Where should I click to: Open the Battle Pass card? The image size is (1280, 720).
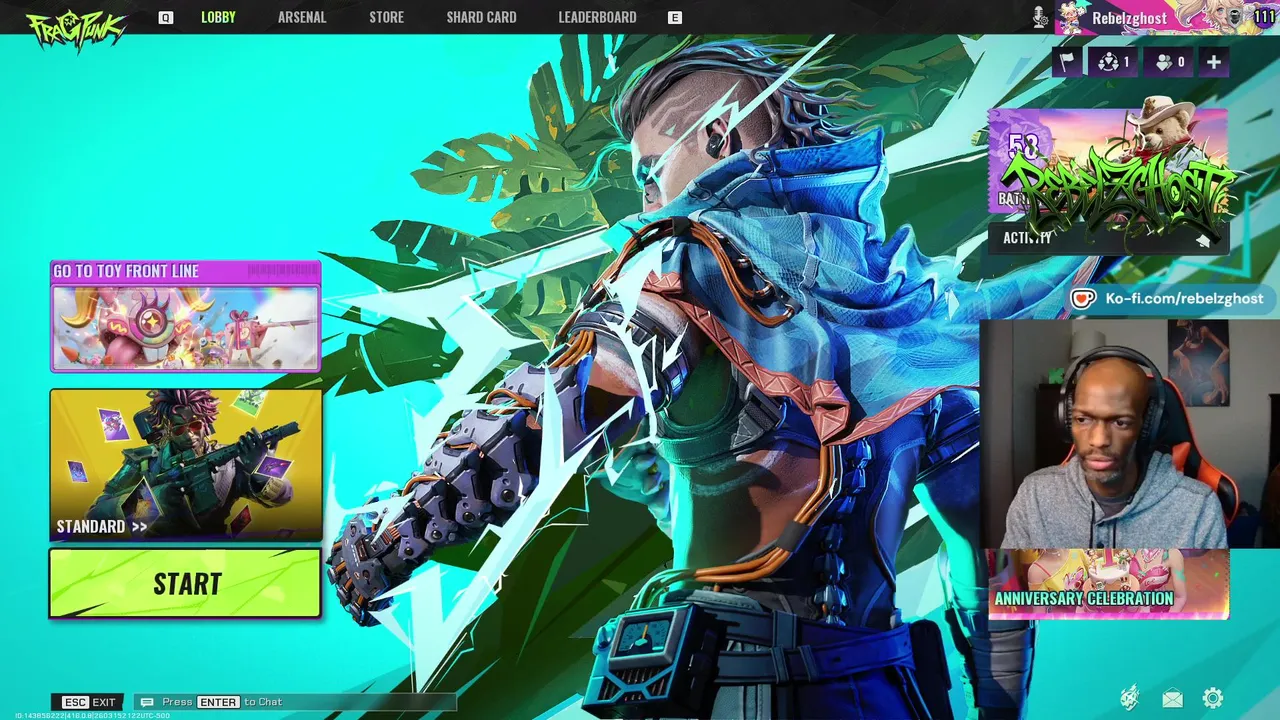pyautogui.click(x=1108, y=162)
